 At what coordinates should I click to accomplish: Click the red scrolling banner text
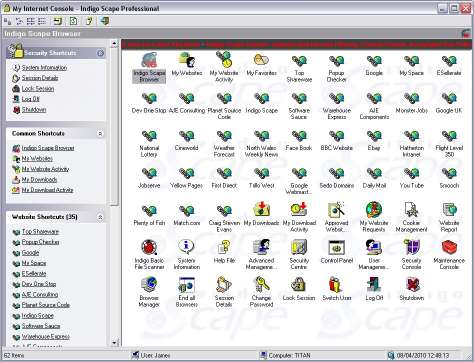297,44
